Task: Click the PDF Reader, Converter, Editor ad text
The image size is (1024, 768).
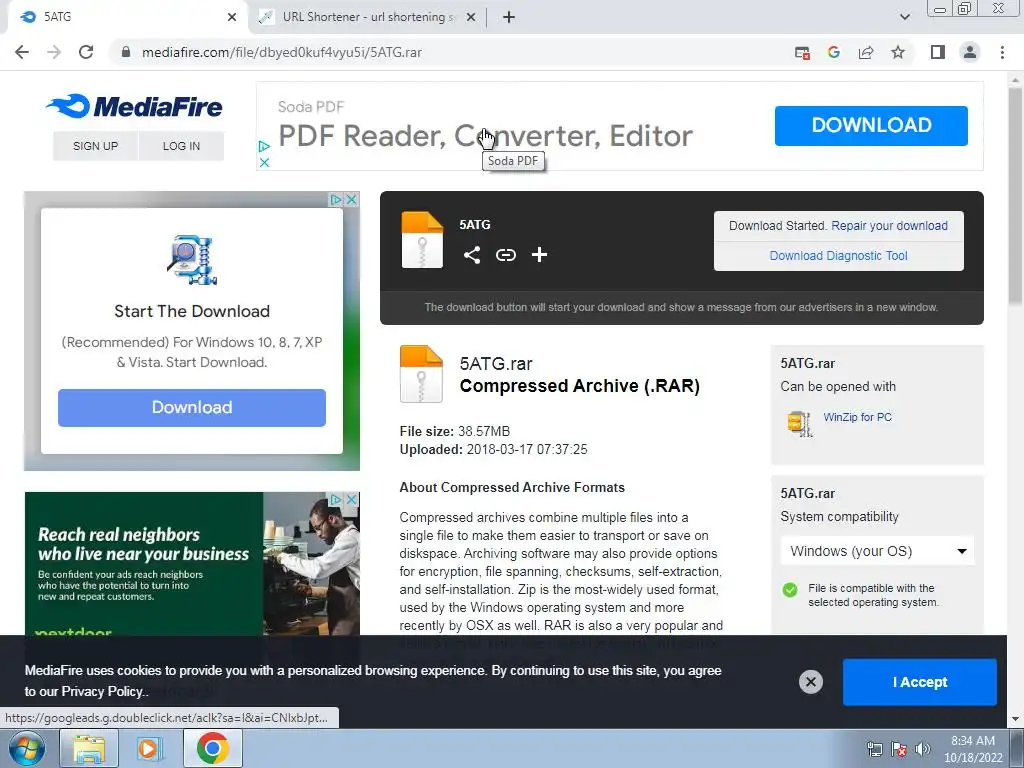Action: click(485, 136)
